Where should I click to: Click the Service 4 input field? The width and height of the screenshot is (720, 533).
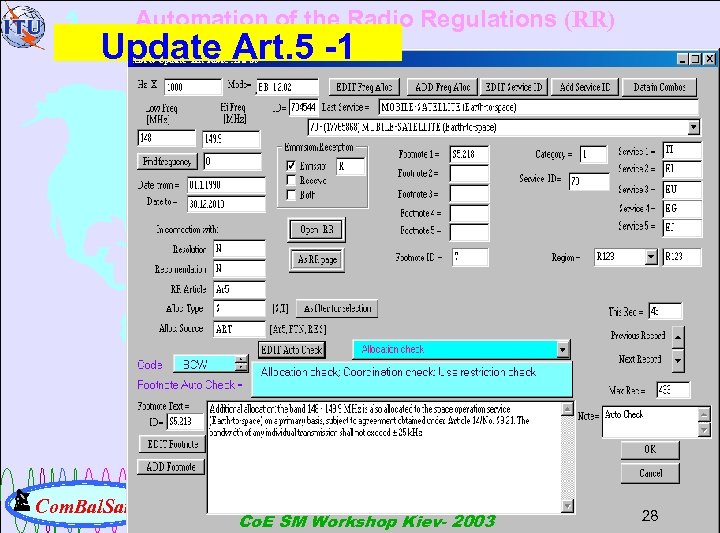click(682, 208)
